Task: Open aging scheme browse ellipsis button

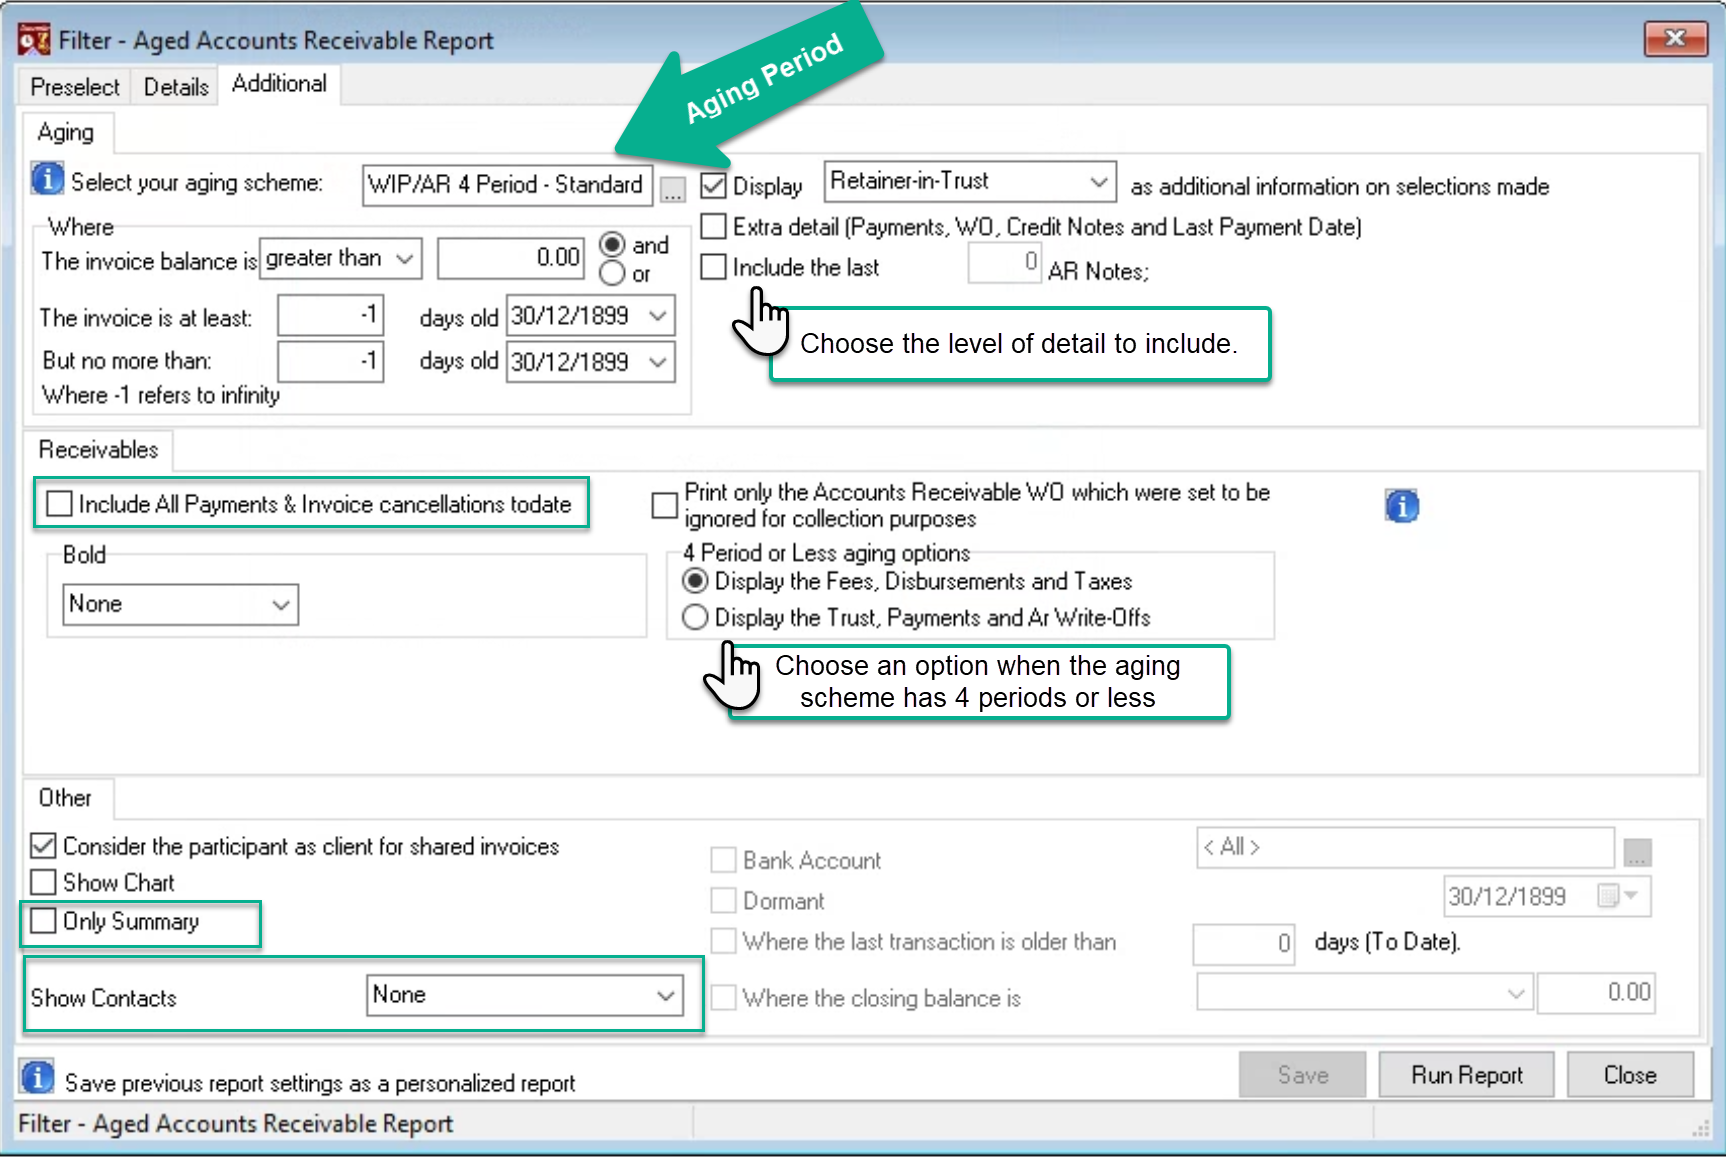Action: tap(673, 190)
